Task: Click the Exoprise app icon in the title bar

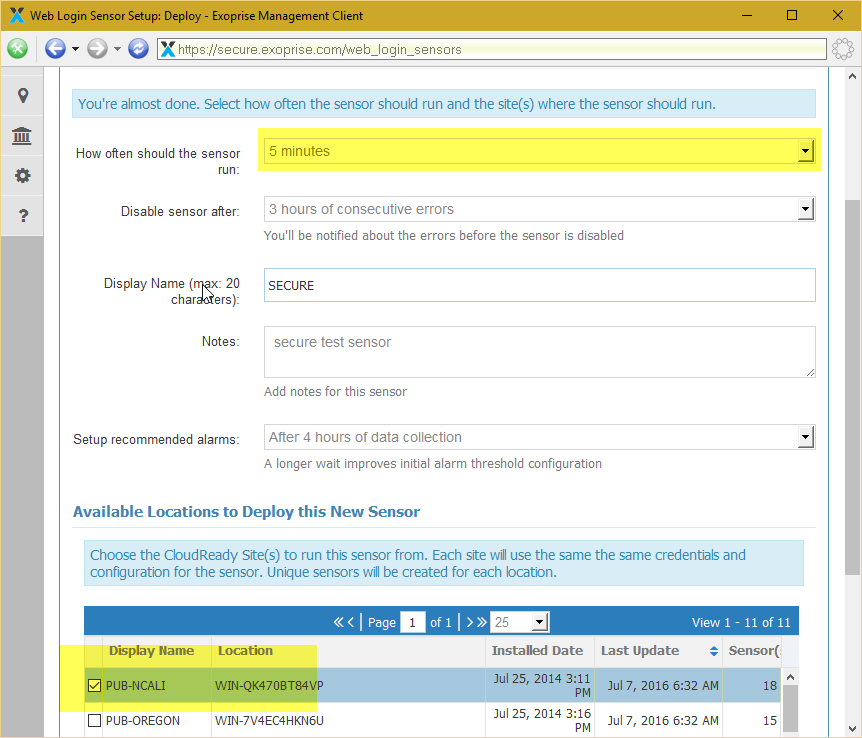Action: [x=16, y=15]
